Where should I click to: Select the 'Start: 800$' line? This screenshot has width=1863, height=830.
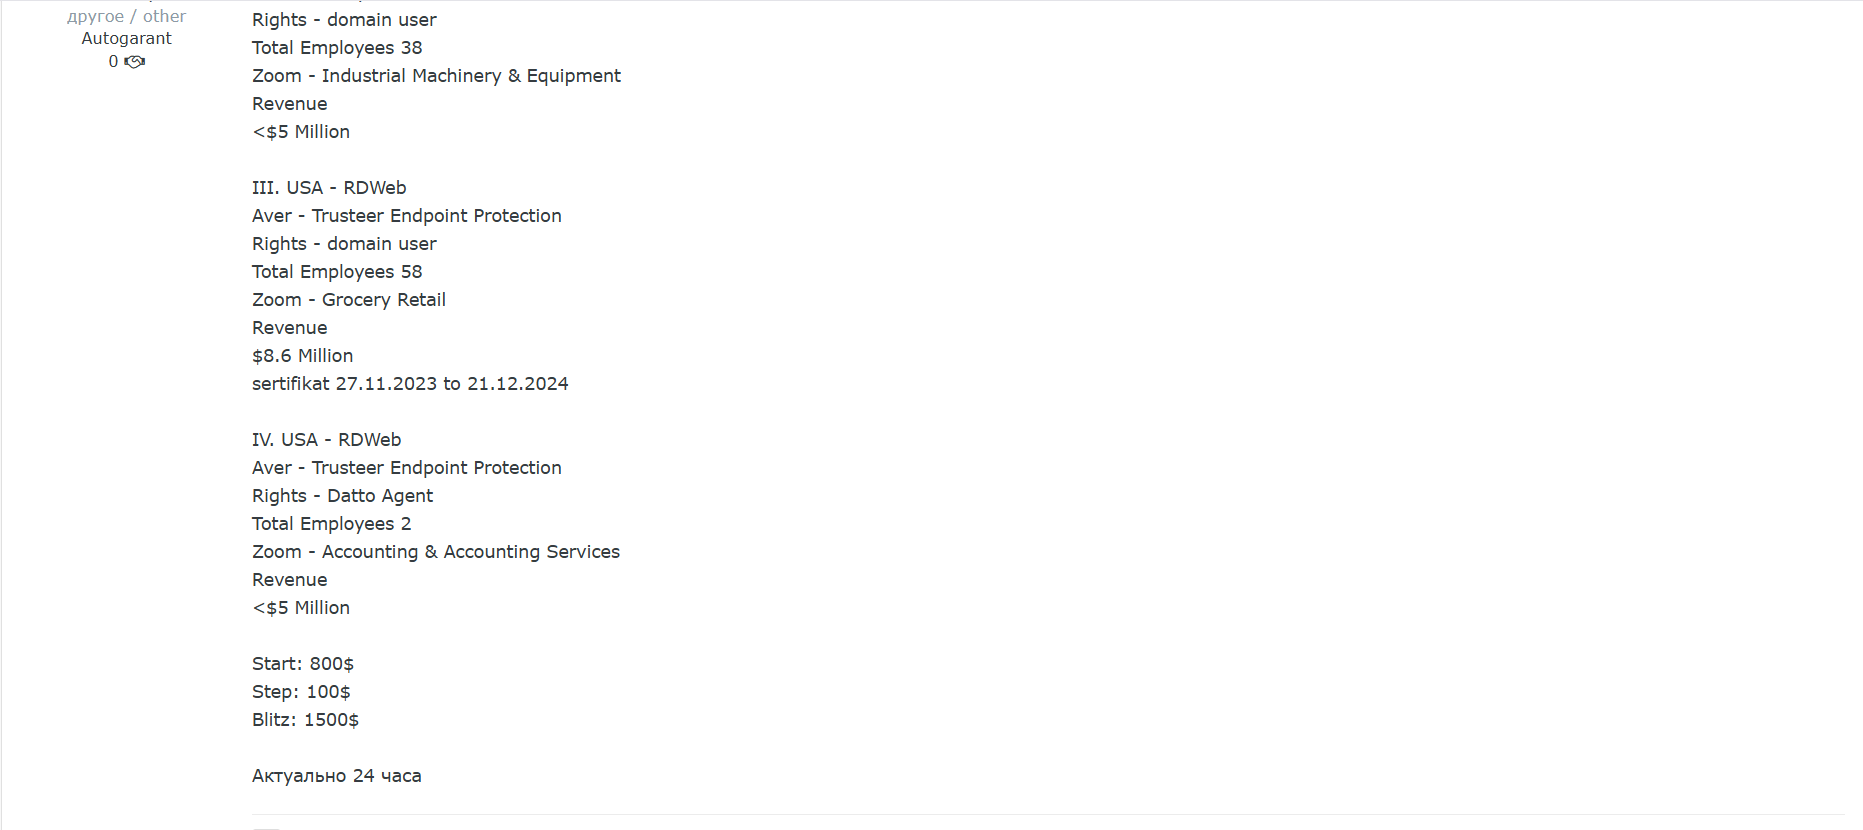click(303, 664)
